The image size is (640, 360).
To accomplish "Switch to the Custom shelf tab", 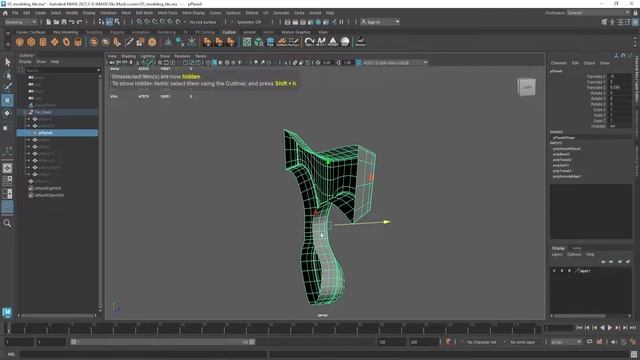I will tap(229, 32).
